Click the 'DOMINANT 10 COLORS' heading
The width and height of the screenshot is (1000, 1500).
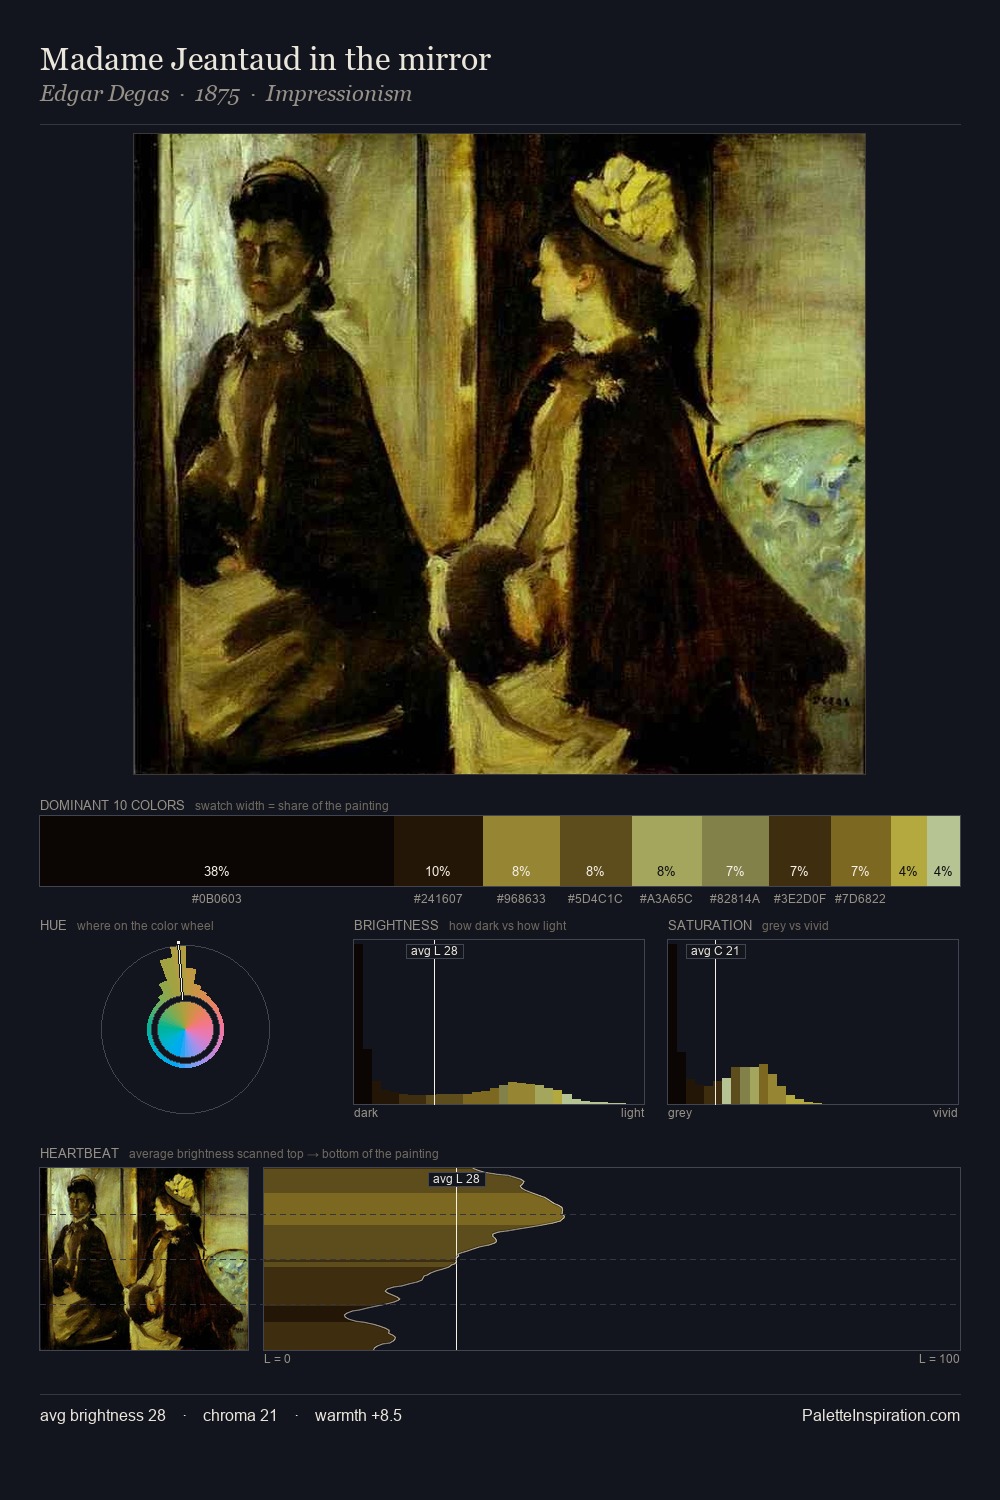click(112, 805)
